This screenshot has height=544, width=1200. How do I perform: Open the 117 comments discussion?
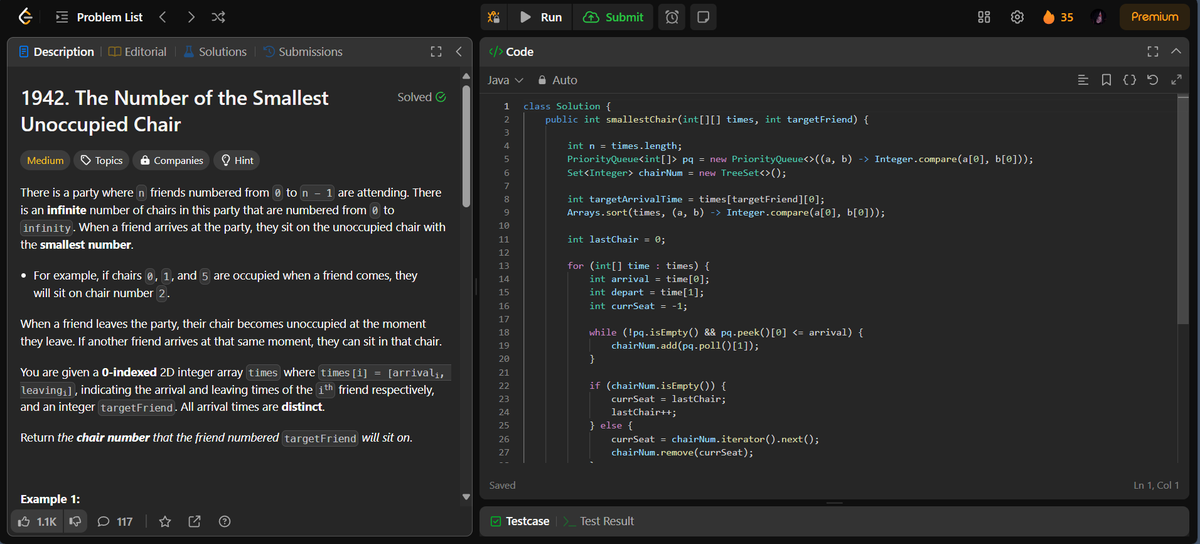click(x=115, y=521)
